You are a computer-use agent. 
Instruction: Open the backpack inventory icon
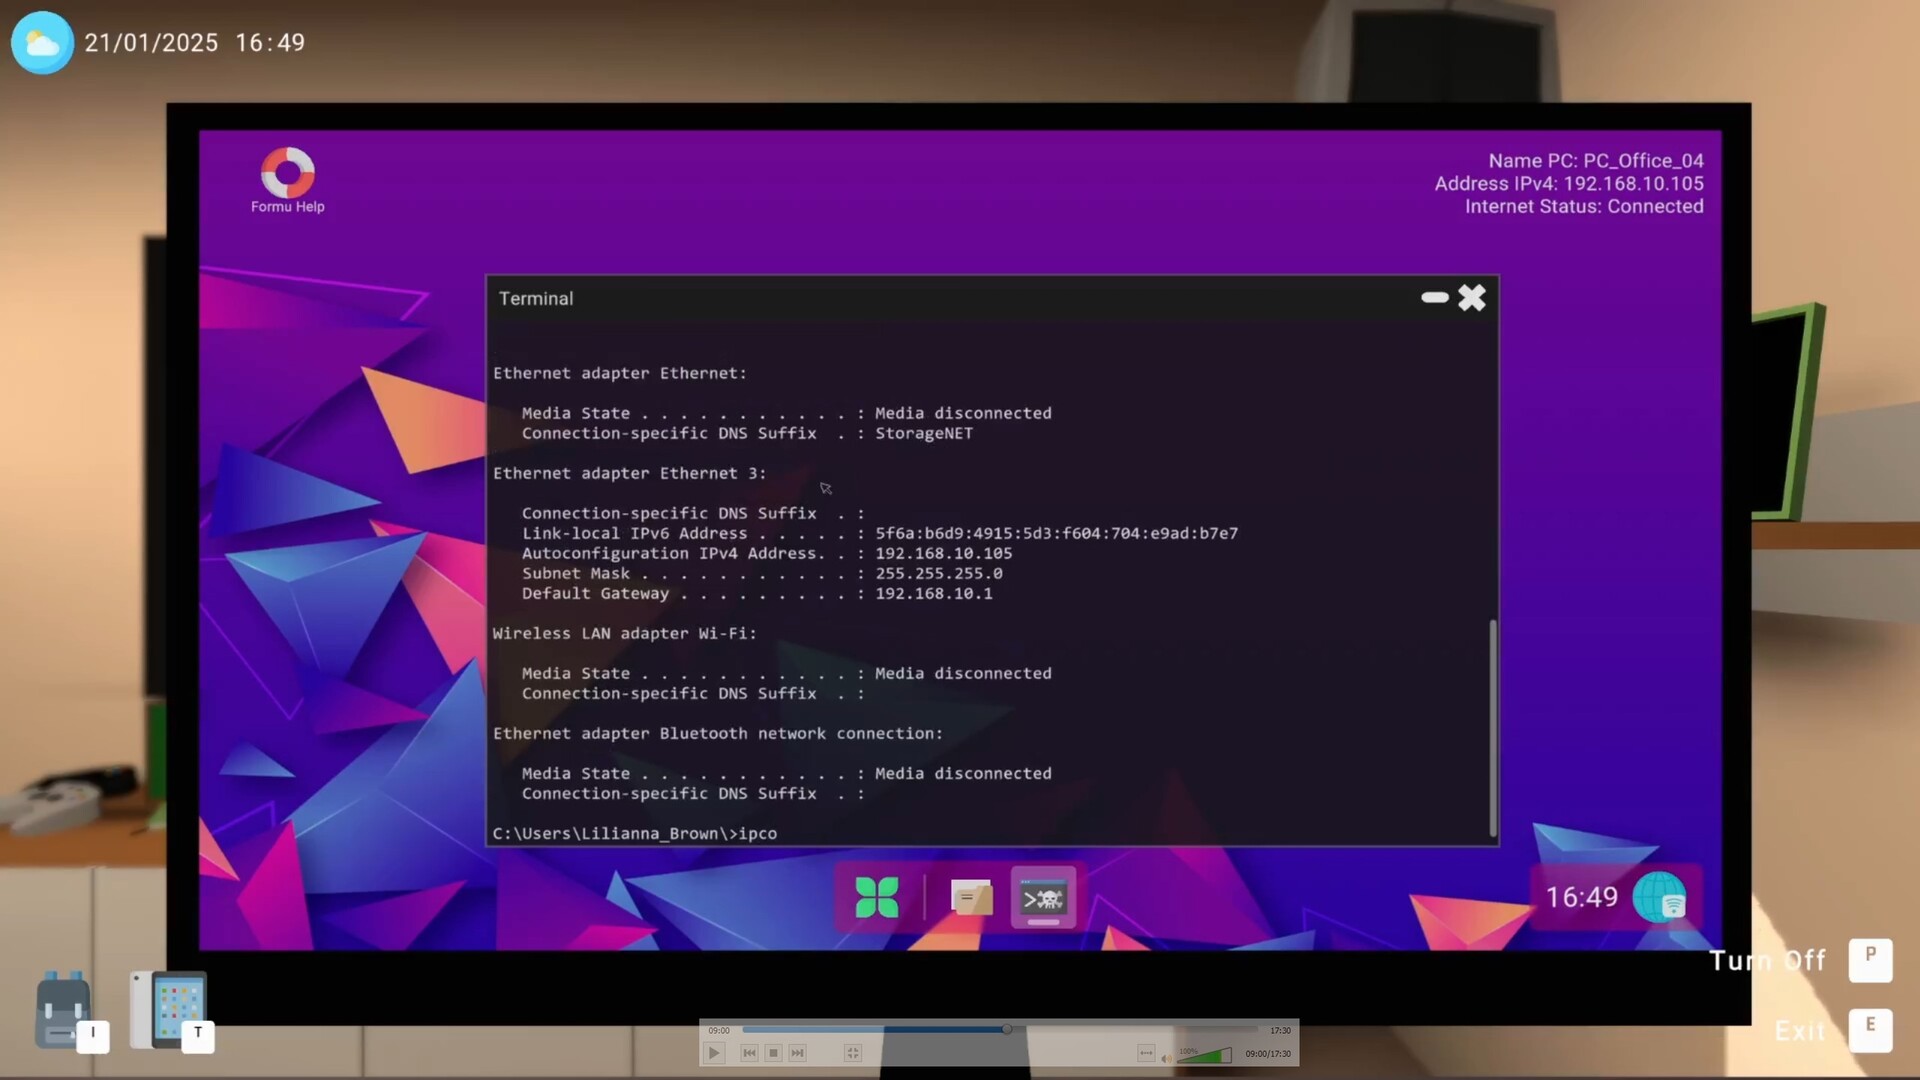pos(63,1010)
